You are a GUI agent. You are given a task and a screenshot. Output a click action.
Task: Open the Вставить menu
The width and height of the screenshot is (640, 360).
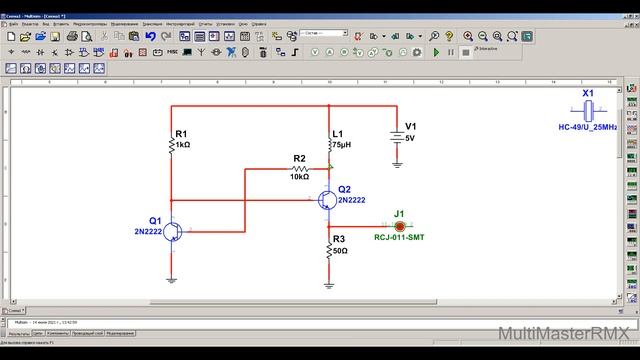61,24
